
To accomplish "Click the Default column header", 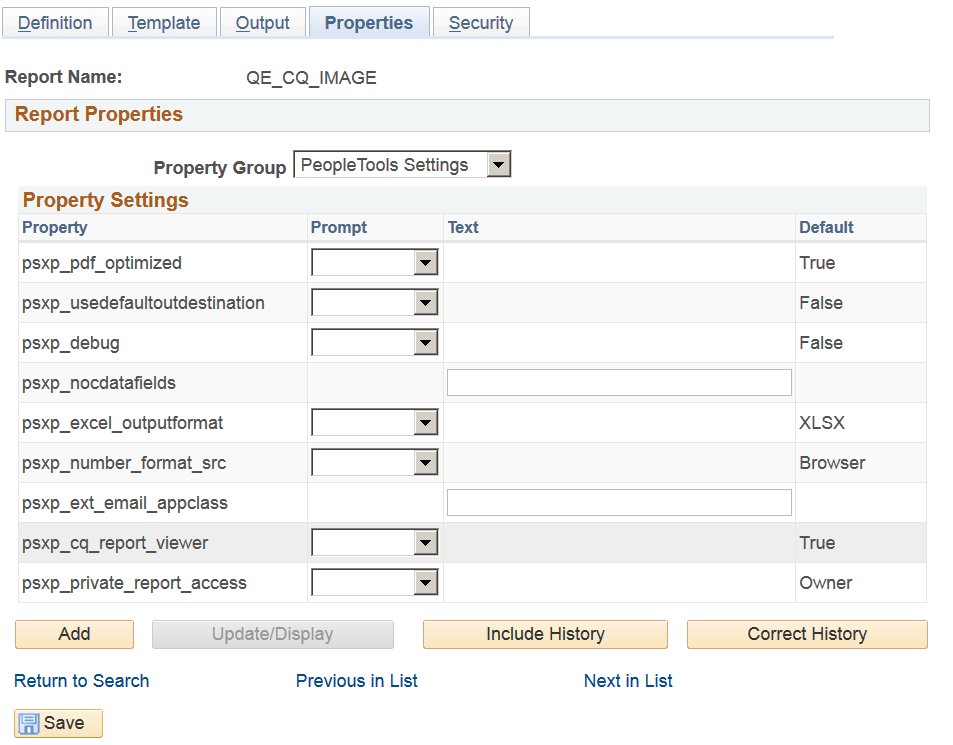I will click(x=827, y=227).
